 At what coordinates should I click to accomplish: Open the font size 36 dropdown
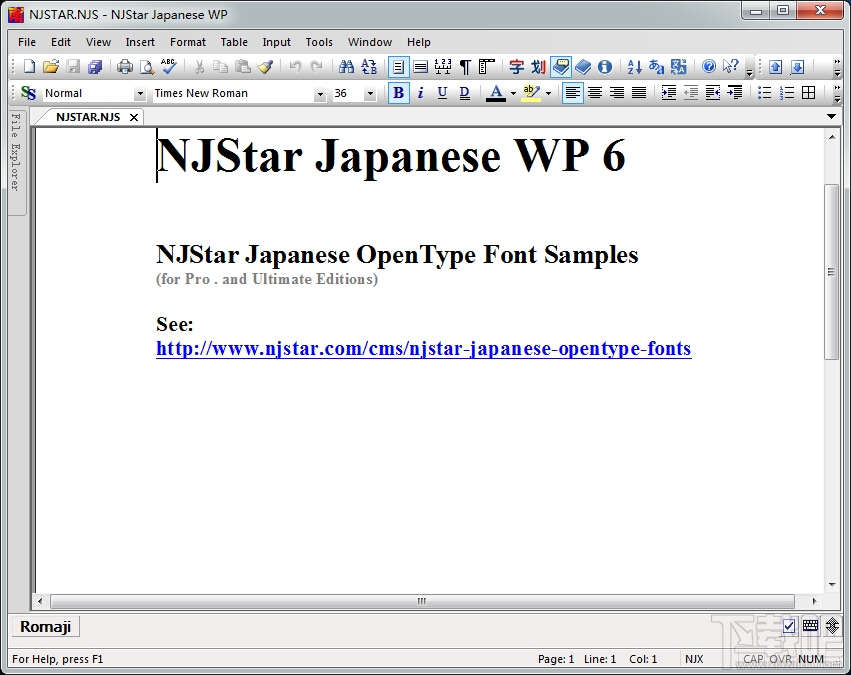[x=370, y=94]
